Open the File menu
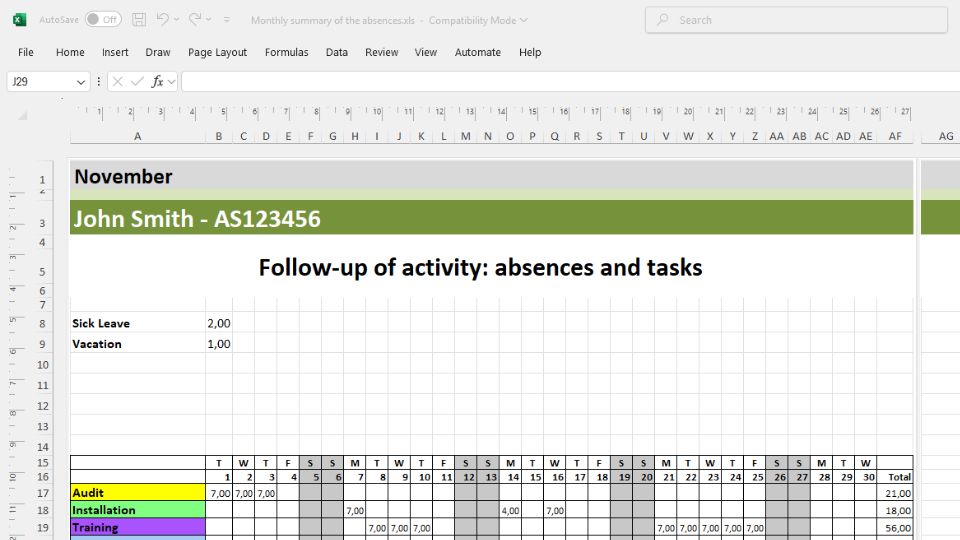The height and width of the screenshot is (540, 960). (x=26, y=52)
